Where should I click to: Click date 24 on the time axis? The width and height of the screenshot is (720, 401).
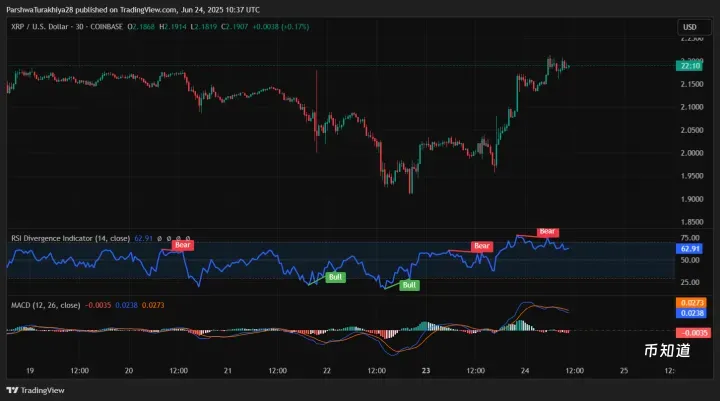click(x=523, y=370)
